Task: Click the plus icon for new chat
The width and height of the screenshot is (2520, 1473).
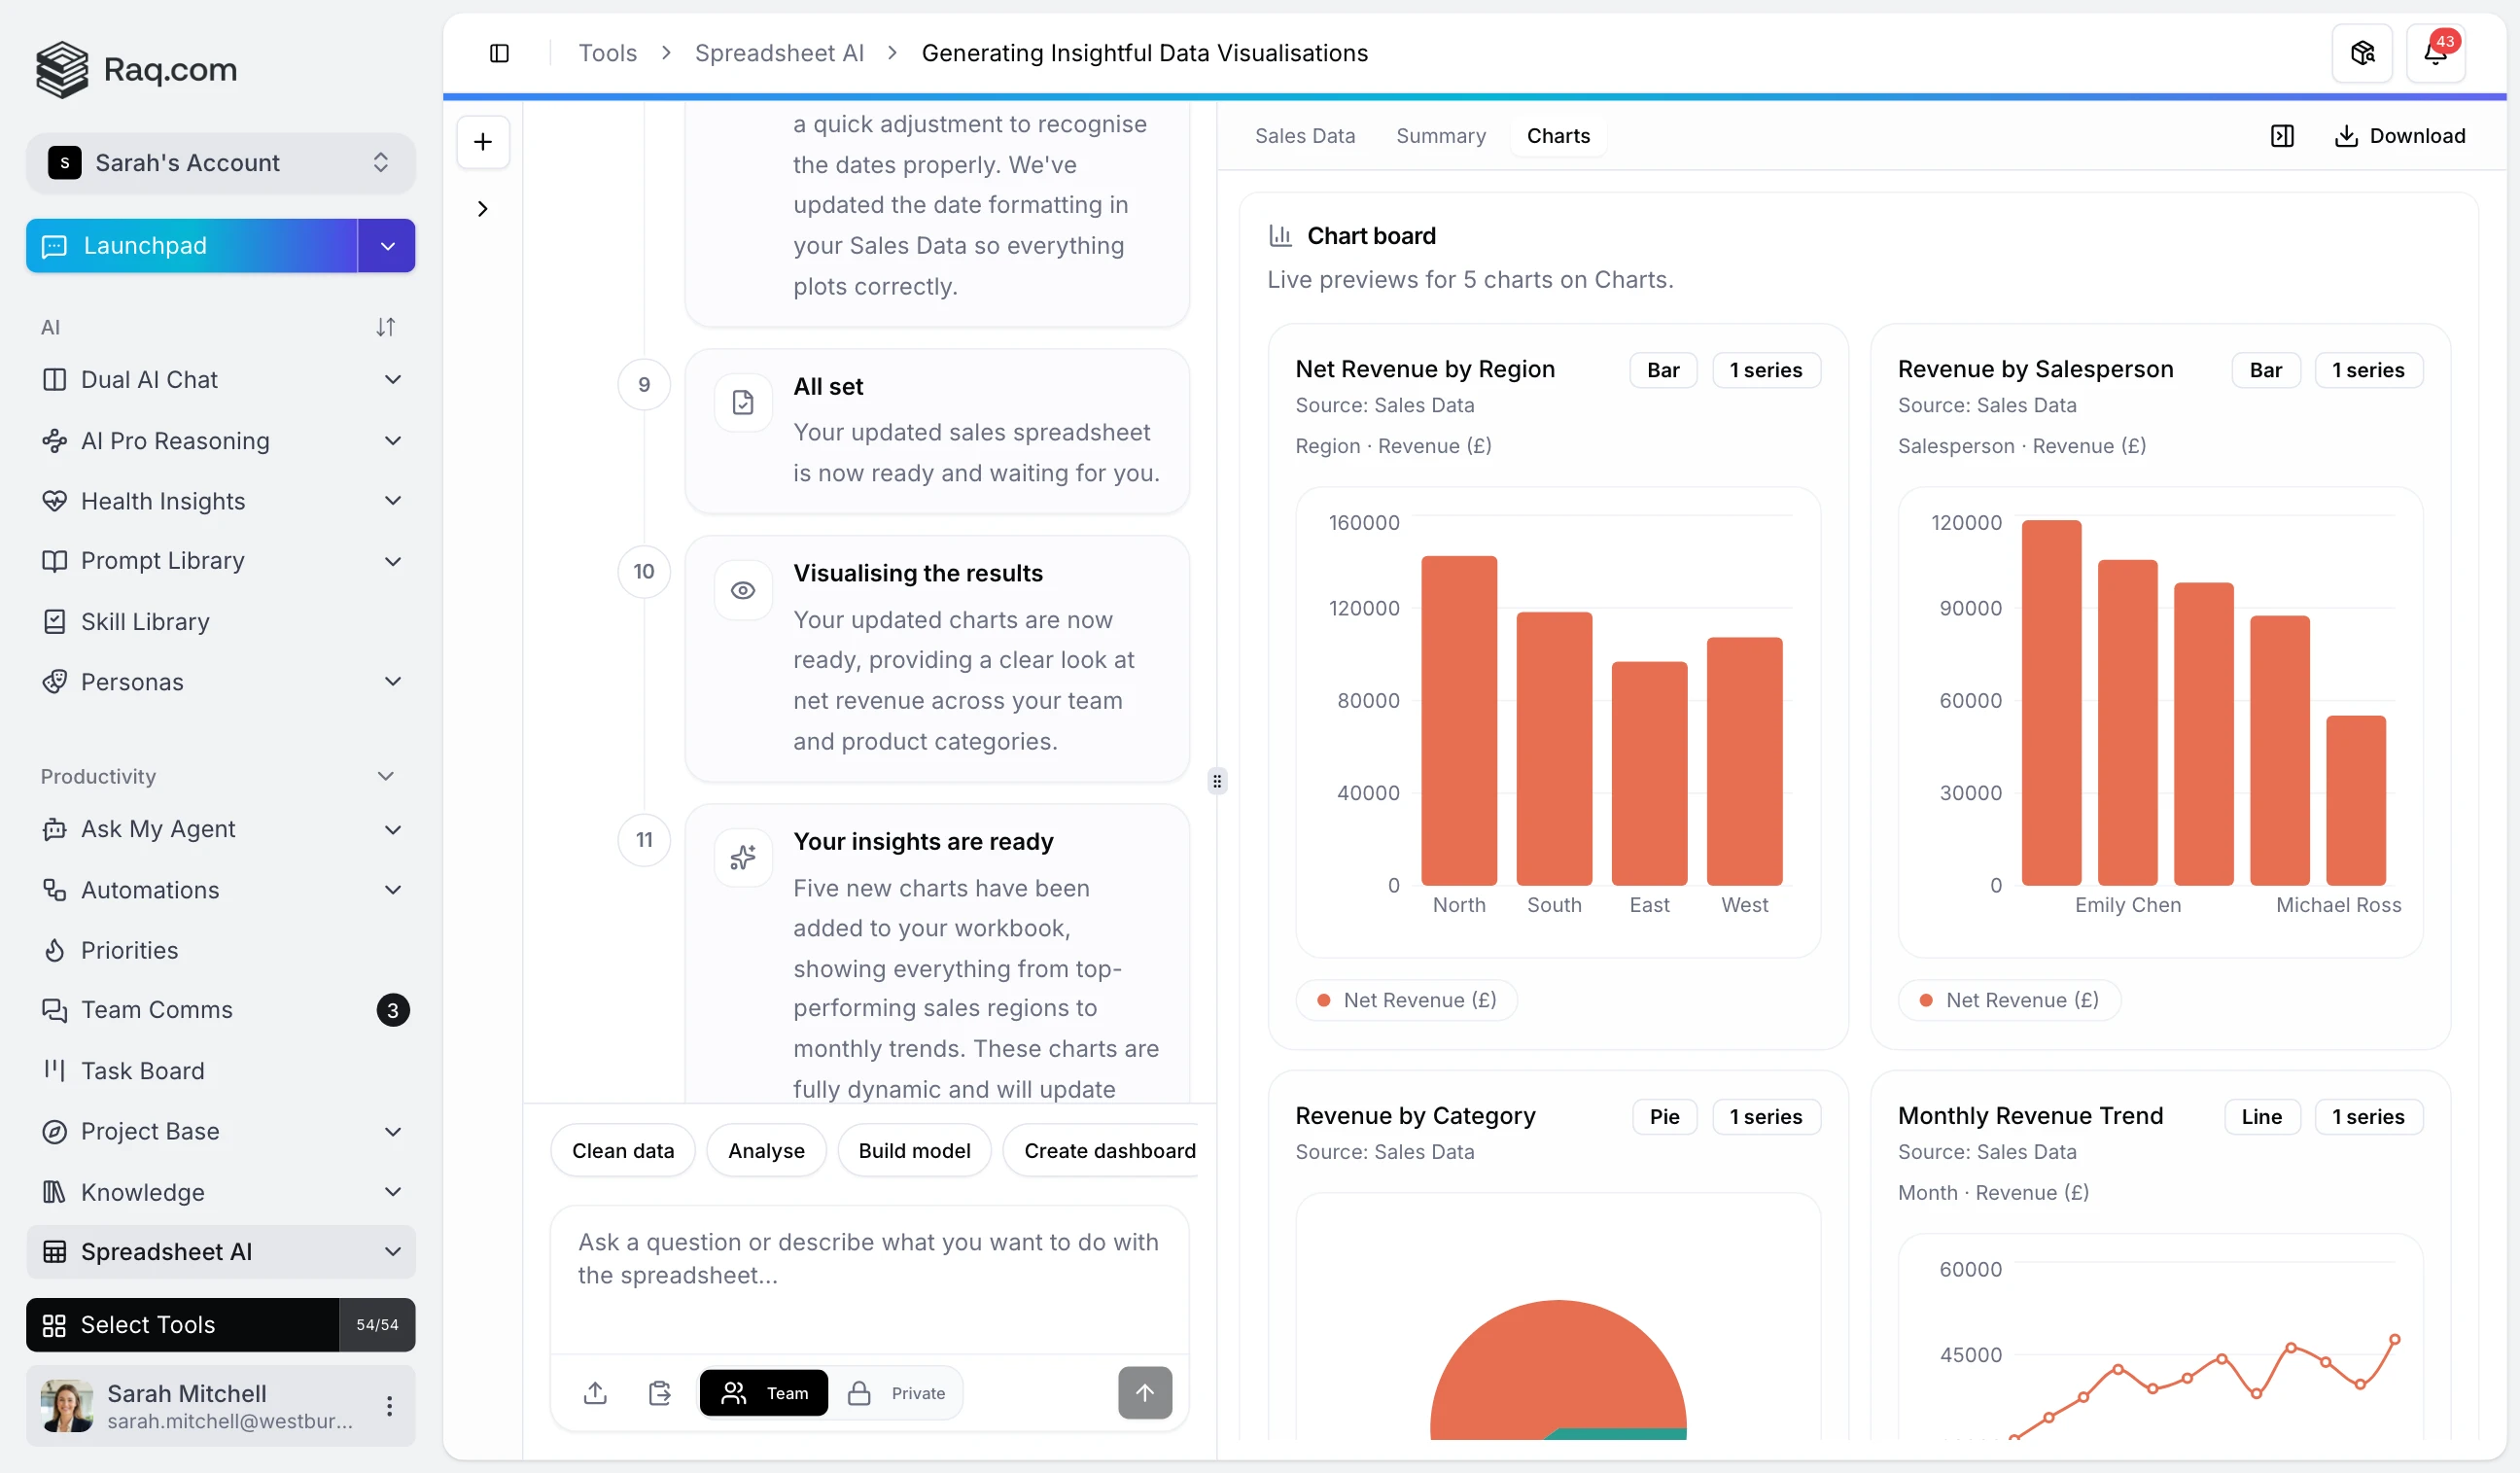Action: [483, 142]
